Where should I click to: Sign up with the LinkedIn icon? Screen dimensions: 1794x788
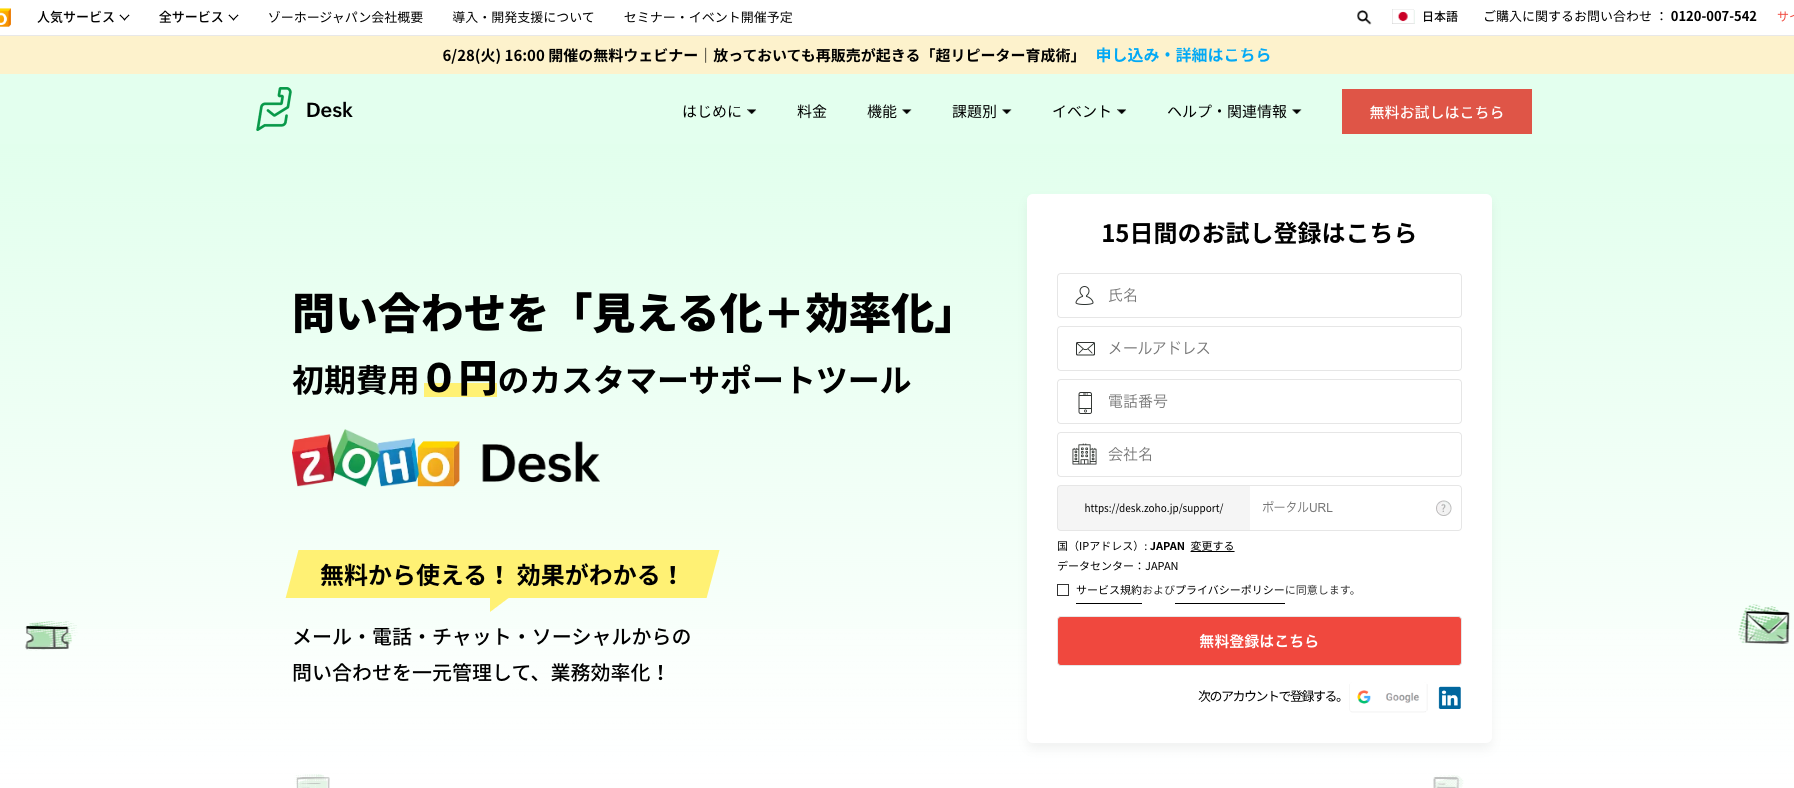pyautogui.click(x=1449, y=698)
